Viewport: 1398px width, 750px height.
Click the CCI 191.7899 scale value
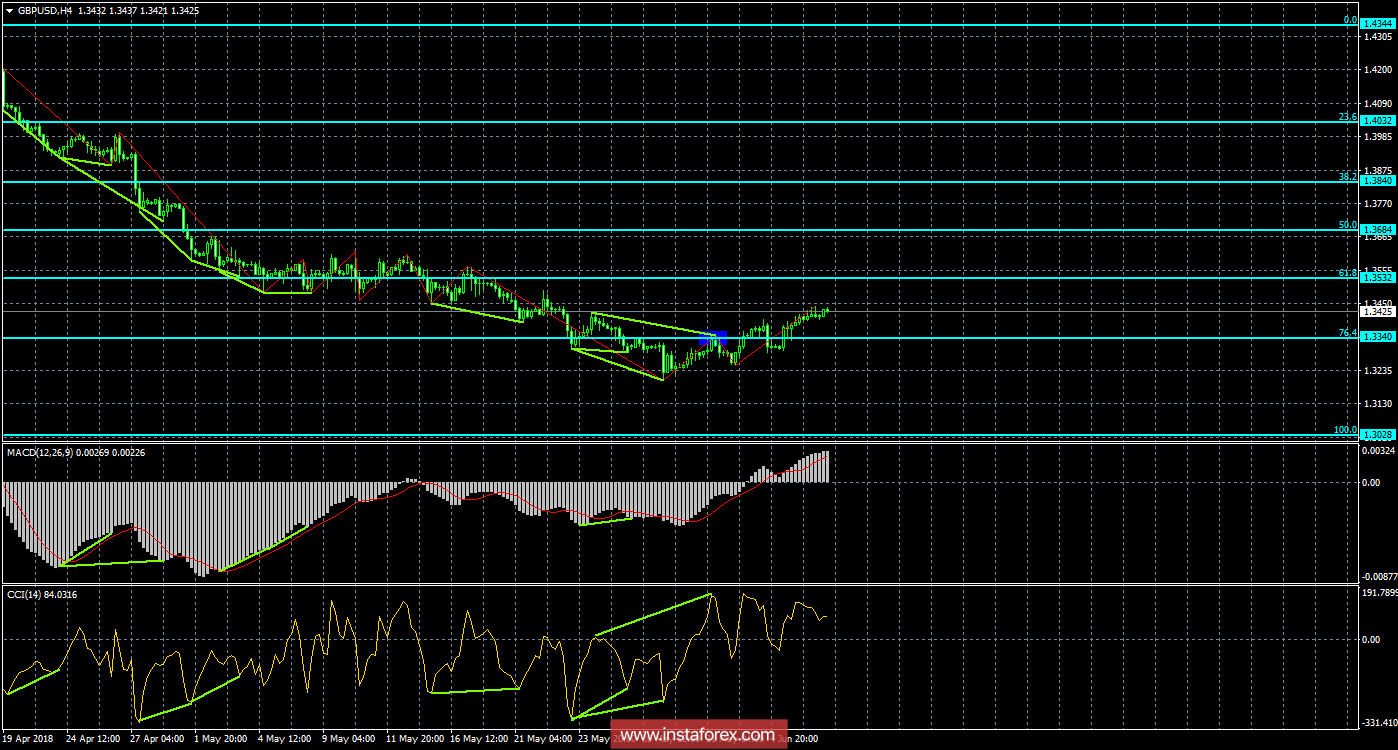[x=1380, y=593]
